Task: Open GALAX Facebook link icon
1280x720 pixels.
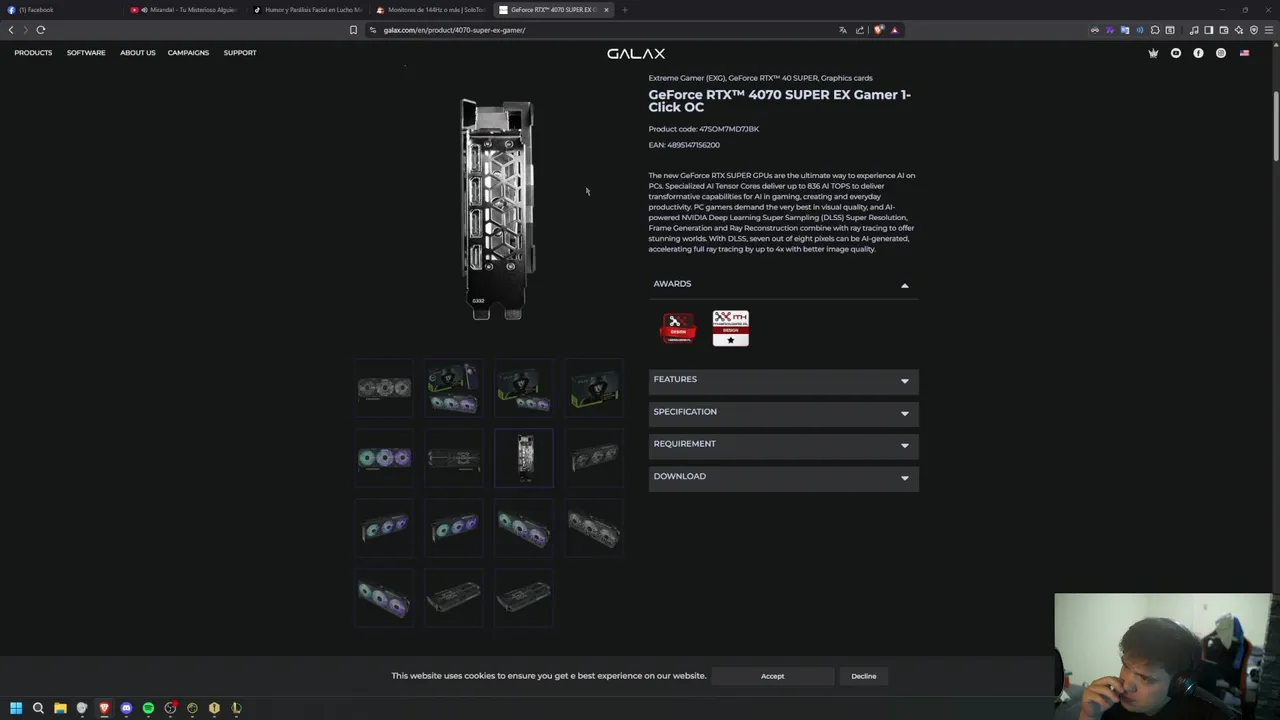Action: click(x=1198, y=53)
